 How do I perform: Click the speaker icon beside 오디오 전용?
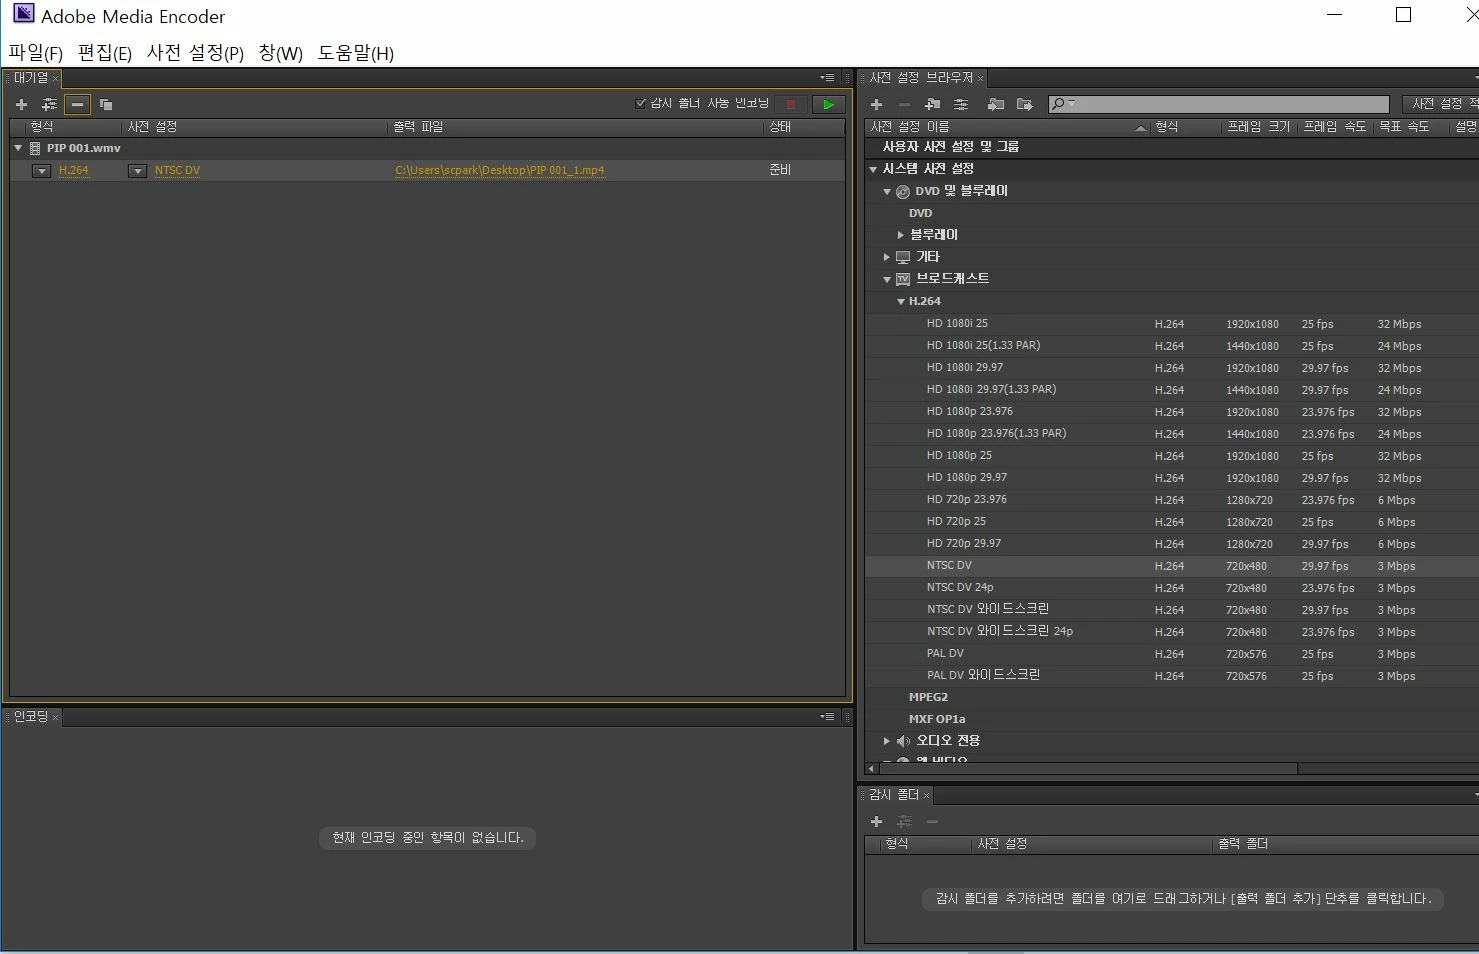(903, 741)
